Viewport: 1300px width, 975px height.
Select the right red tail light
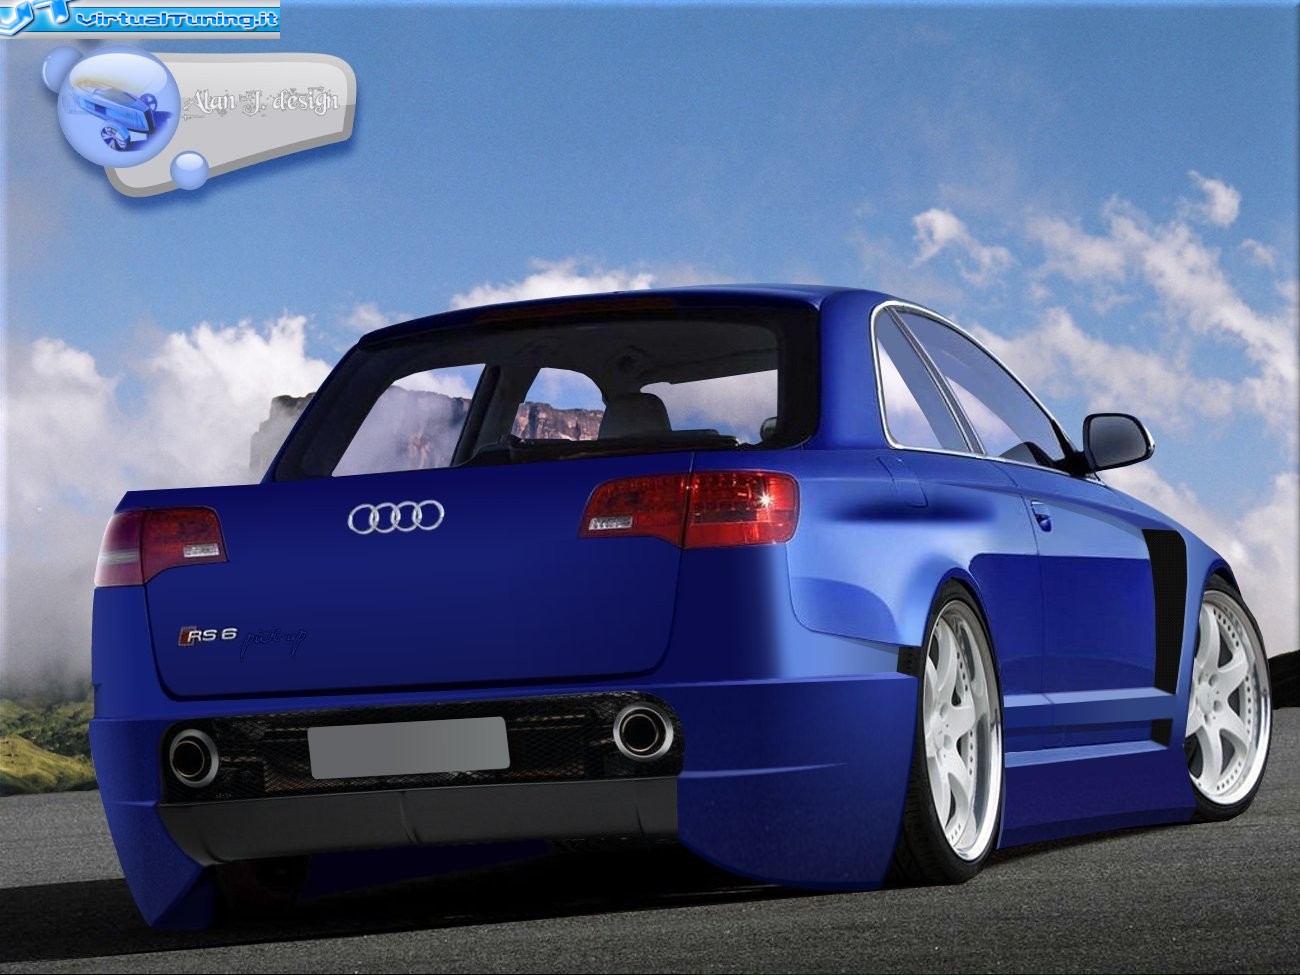pos(690,510)
